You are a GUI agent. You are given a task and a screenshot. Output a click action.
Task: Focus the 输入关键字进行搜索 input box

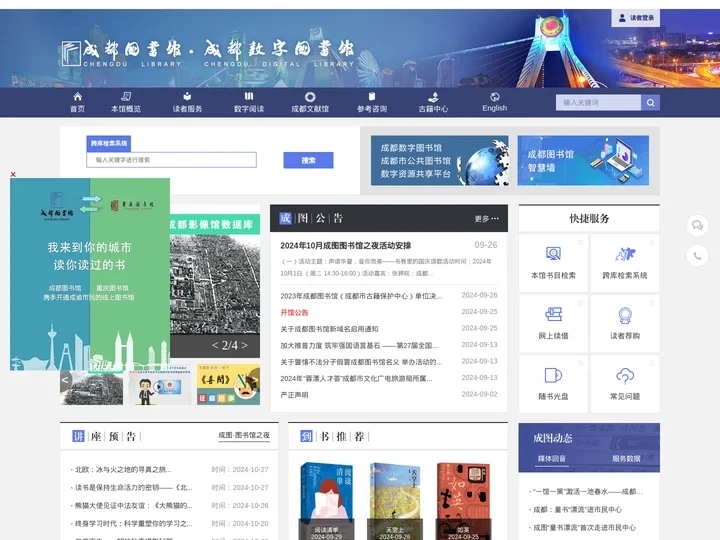171,160
